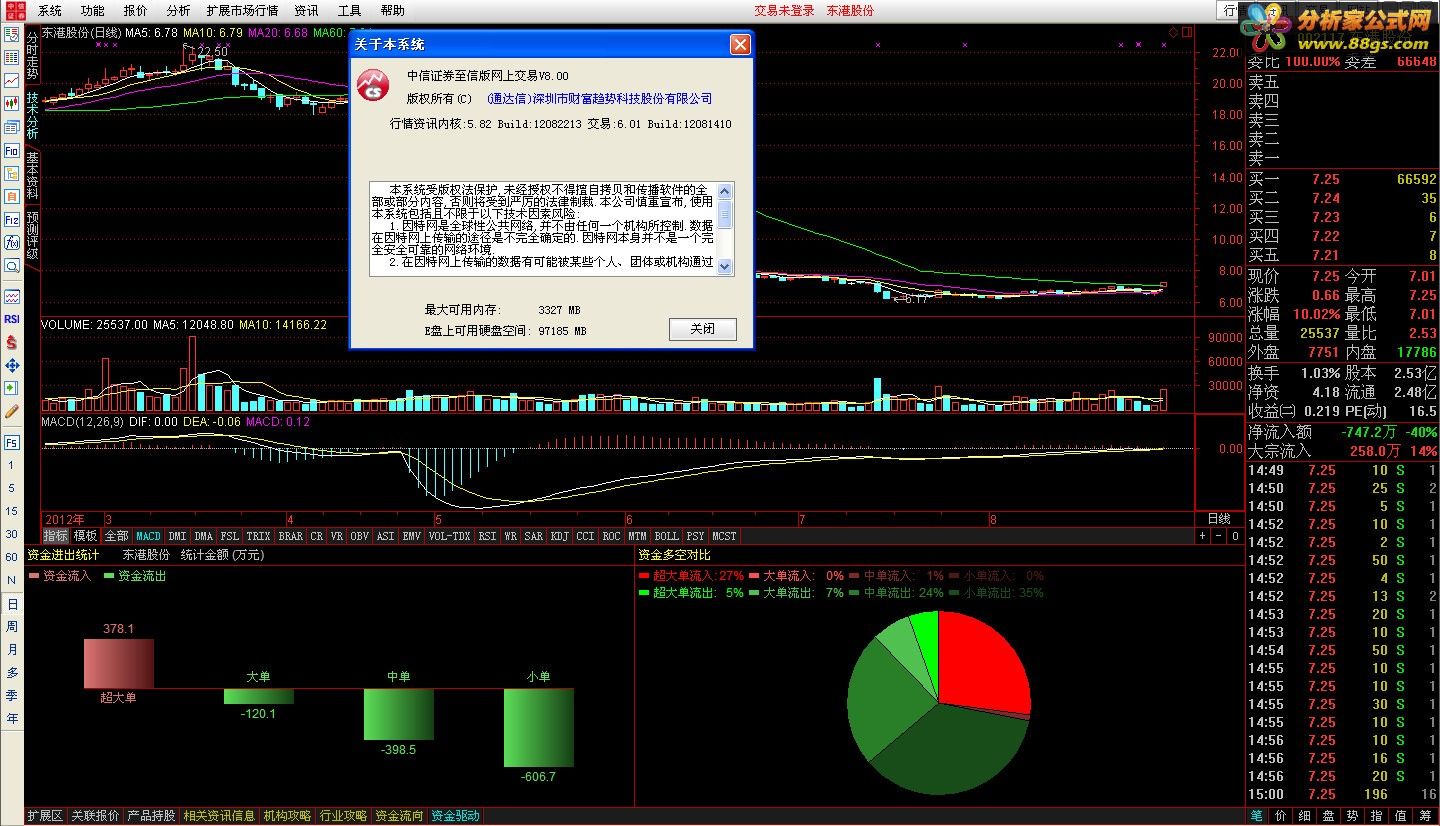Click the red dollar sign sidebar icon
This screenshot has height=826, width=1440.
[12, 342]
